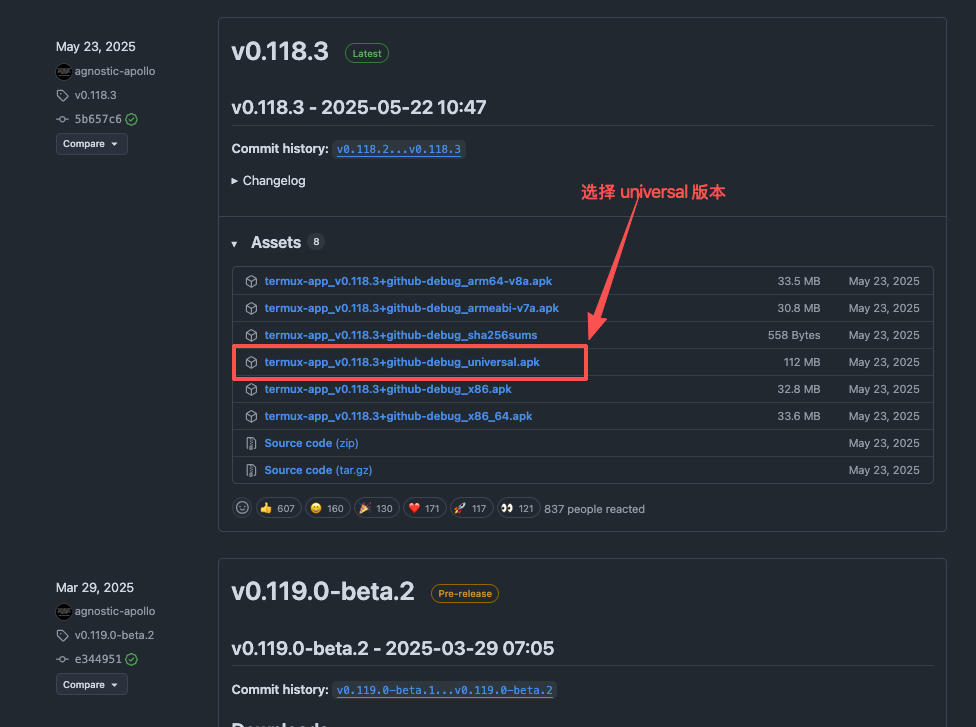The height and width of the screenshot is (727, 976).
Task: Toggle laugh reaction with 160
Action: point(328,508)
